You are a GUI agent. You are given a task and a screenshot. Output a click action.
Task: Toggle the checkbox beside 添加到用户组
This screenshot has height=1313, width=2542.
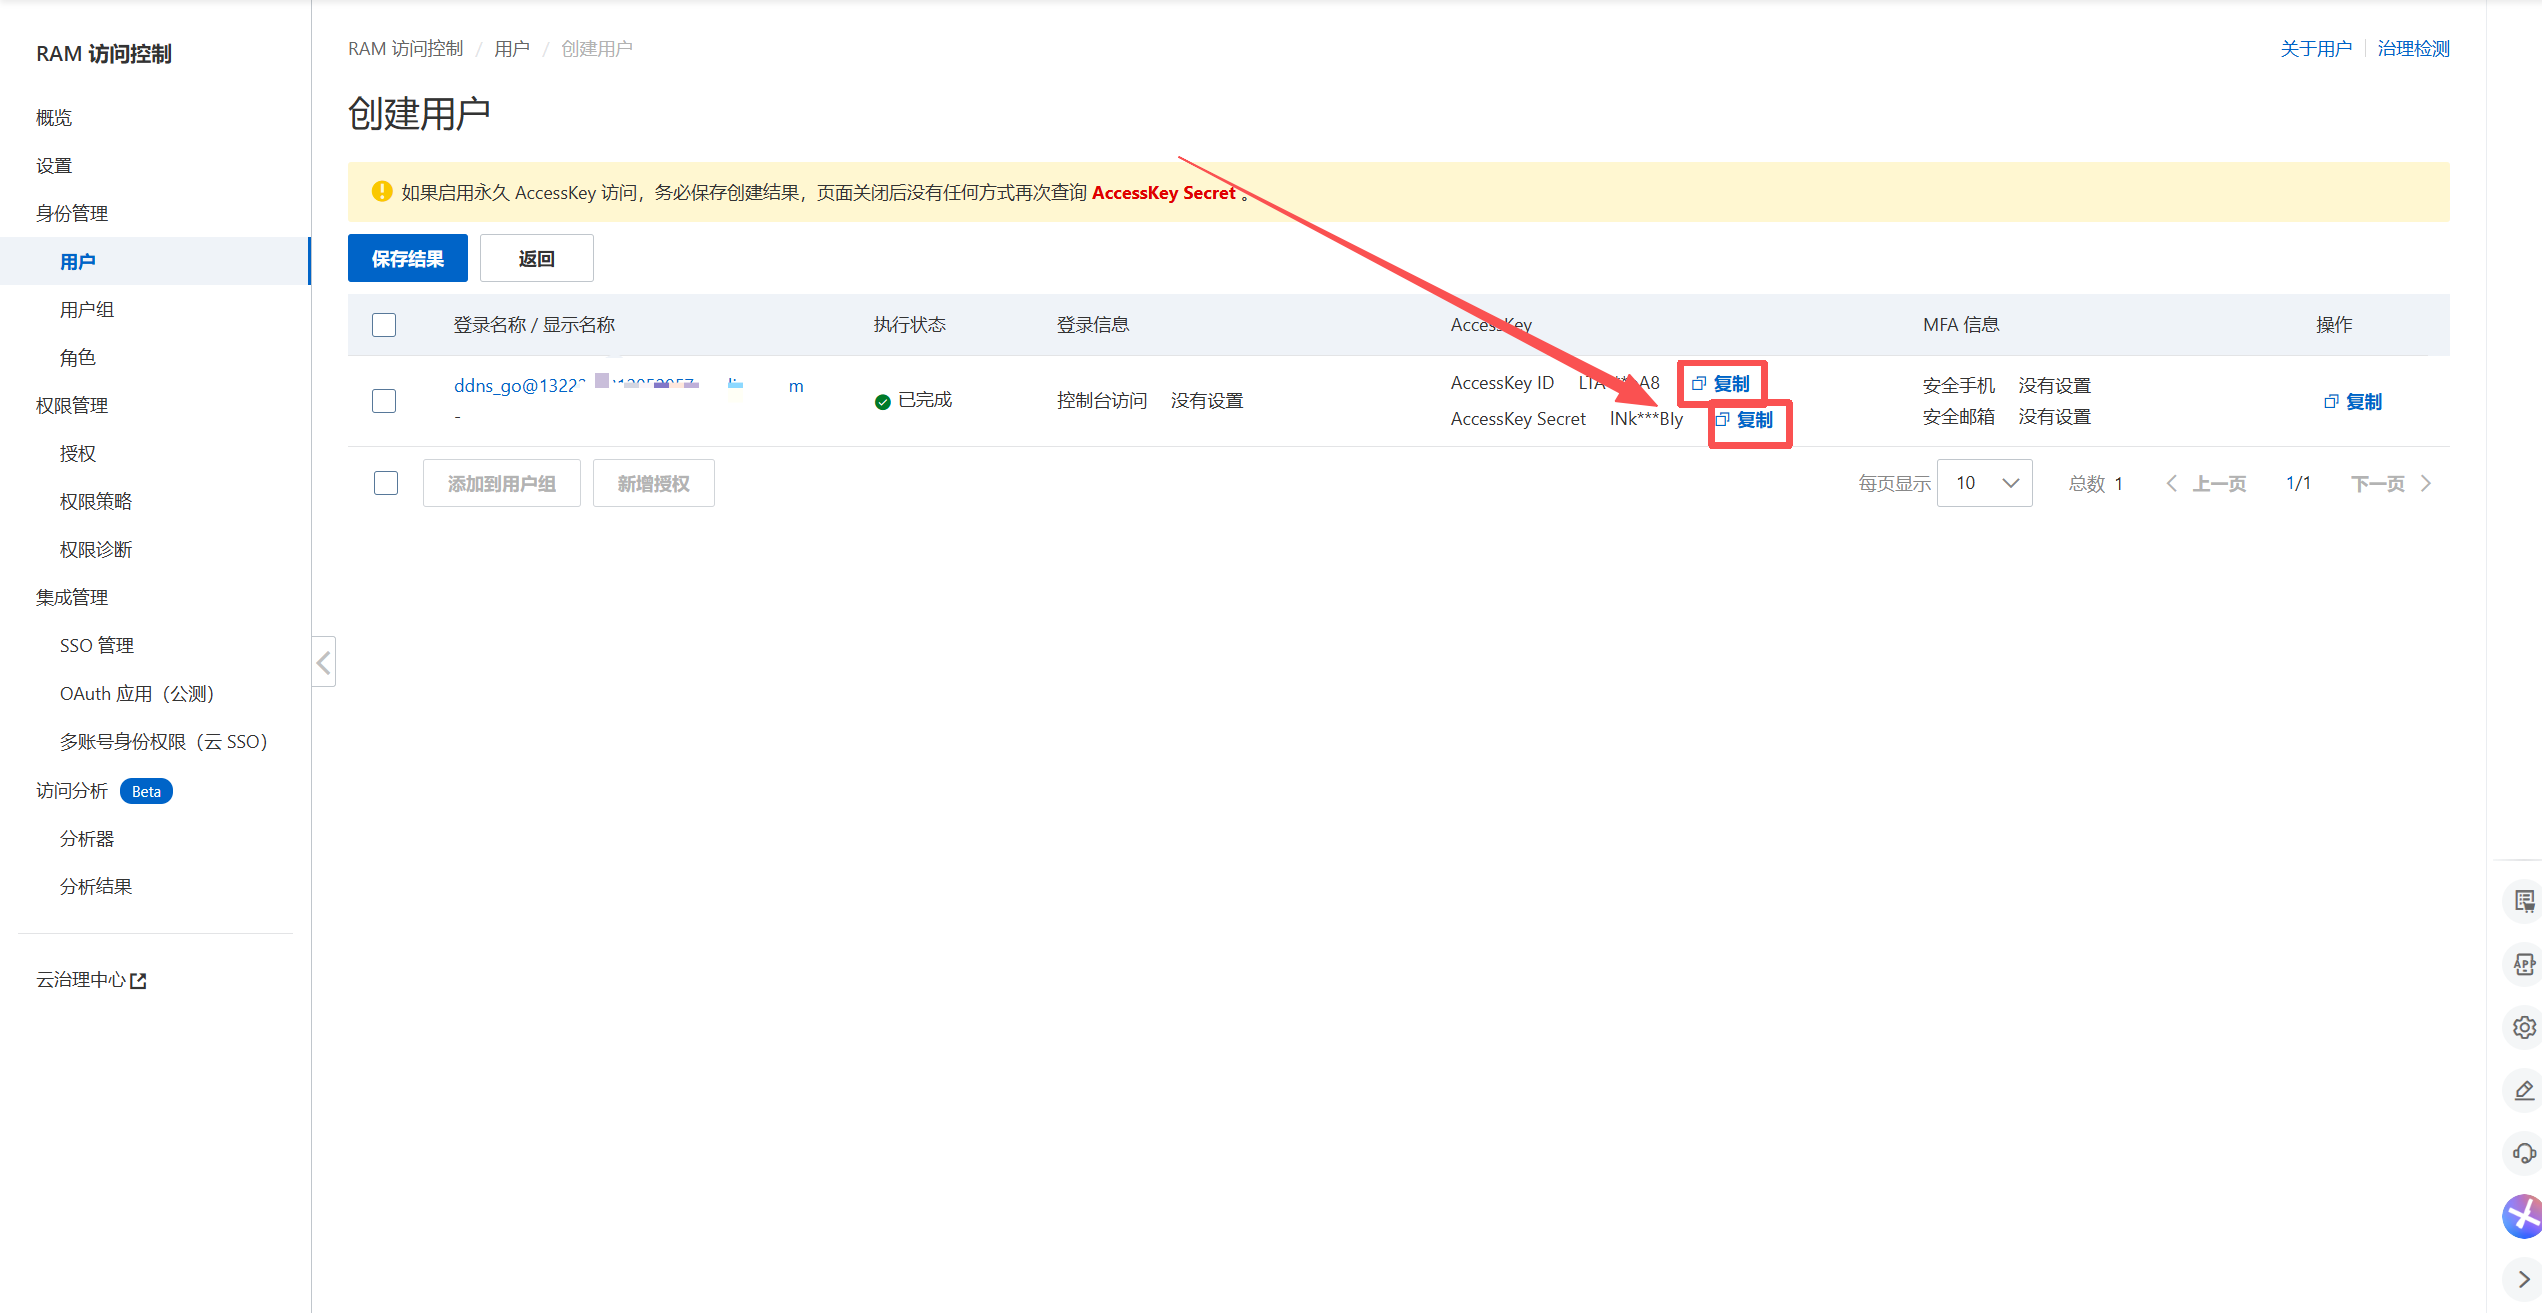click(x=386, y=483)
